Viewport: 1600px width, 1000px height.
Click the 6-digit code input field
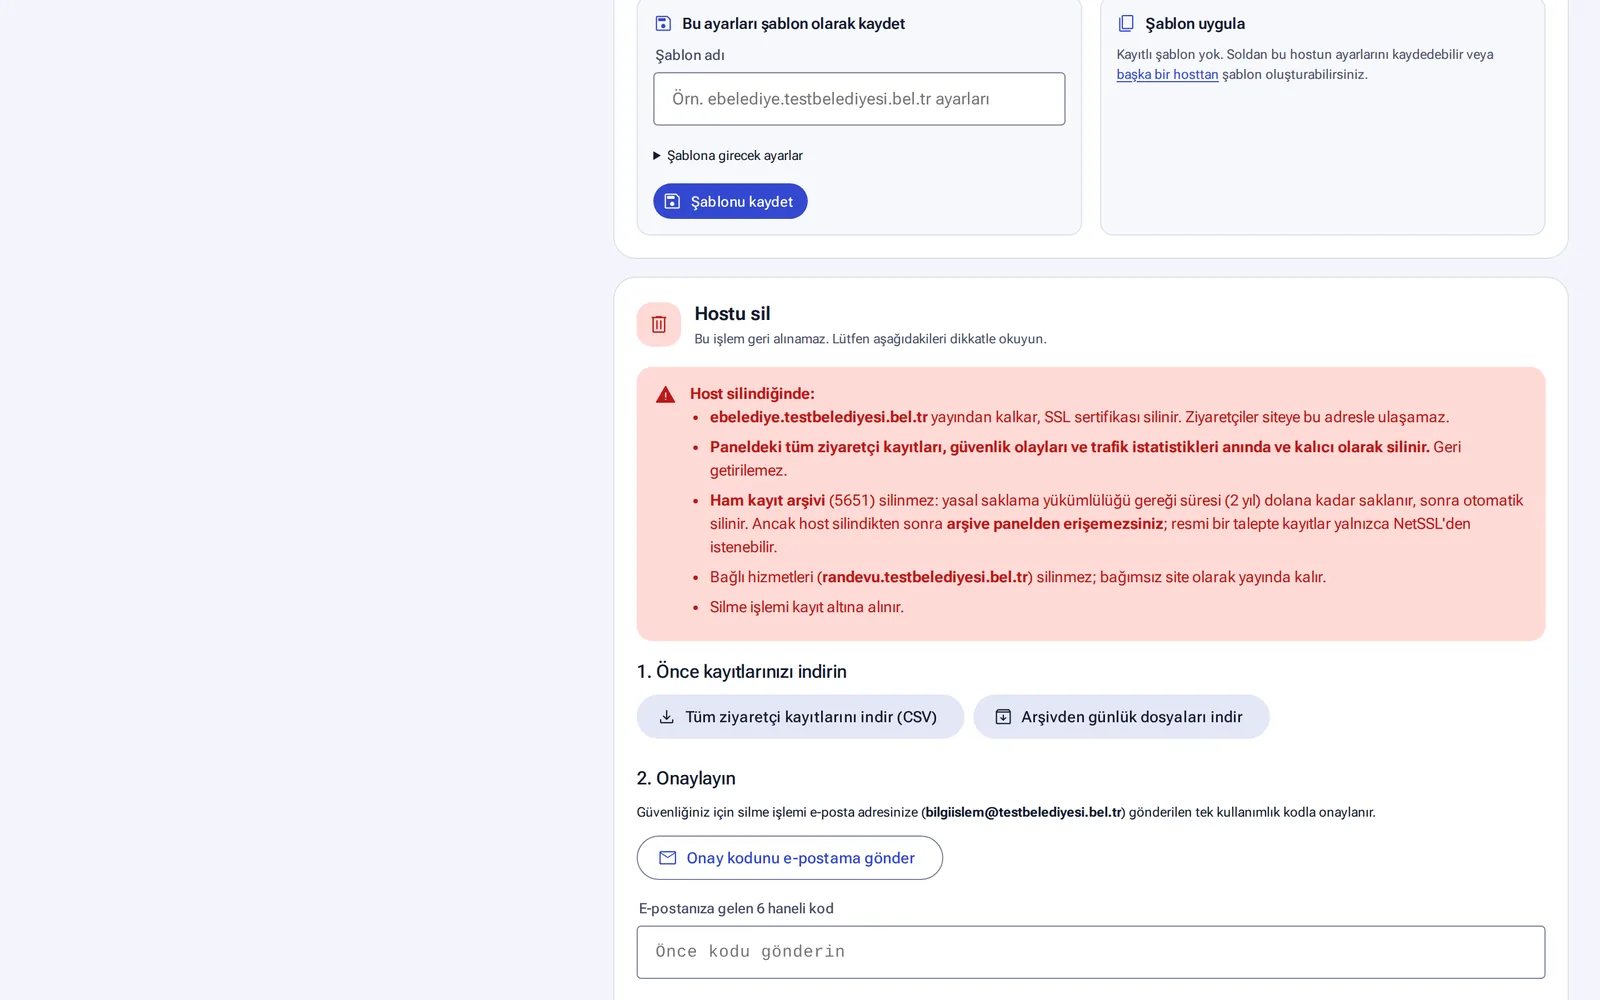point(1091,952)
